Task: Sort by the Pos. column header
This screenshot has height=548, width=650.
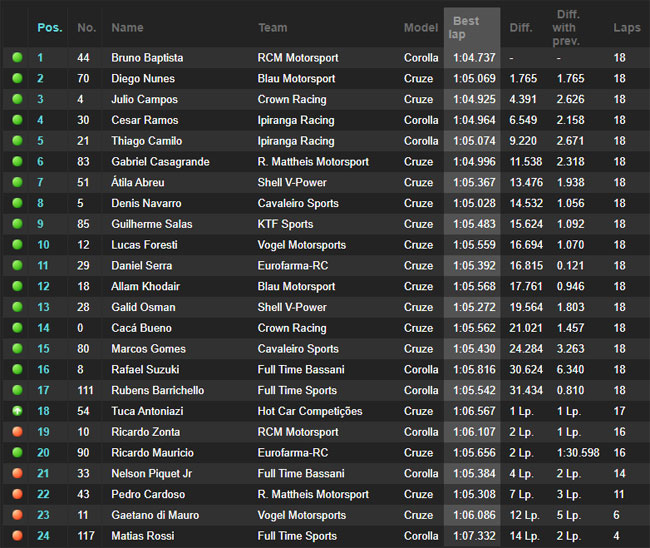Action: click(50, 28)
